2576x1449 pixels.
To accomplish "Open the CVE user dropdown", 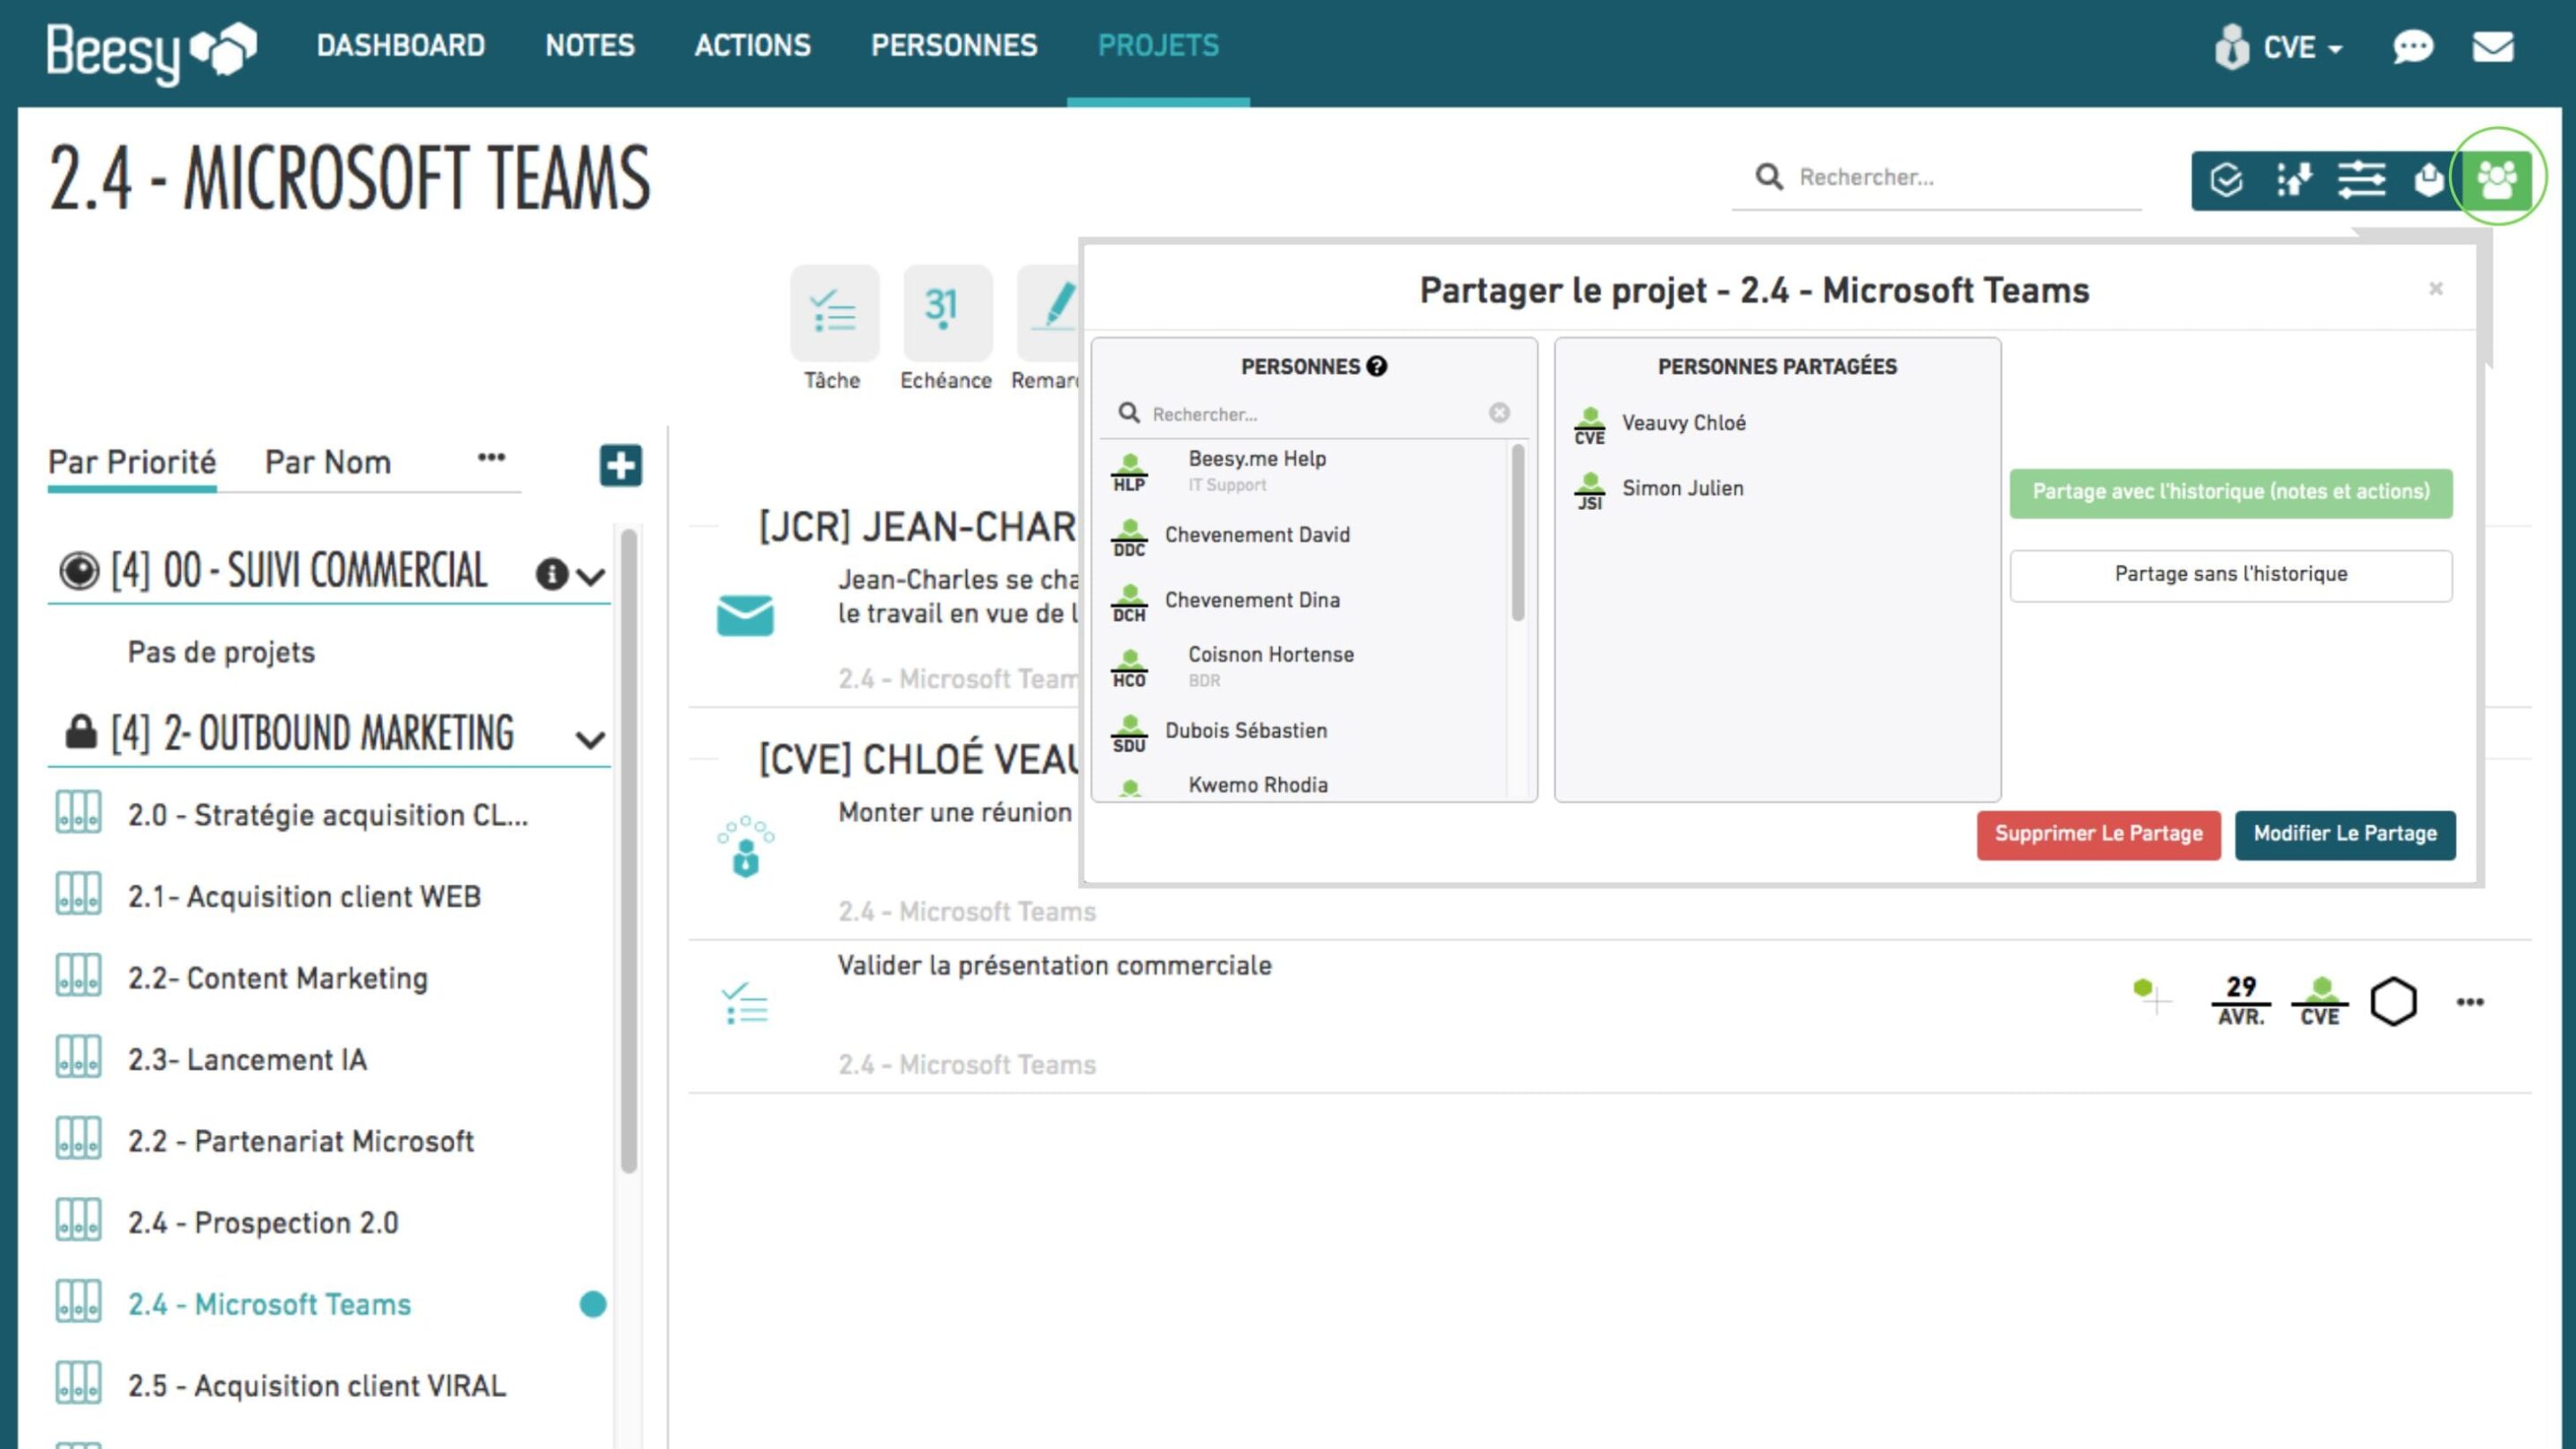I will click(x=2303, y=47).
